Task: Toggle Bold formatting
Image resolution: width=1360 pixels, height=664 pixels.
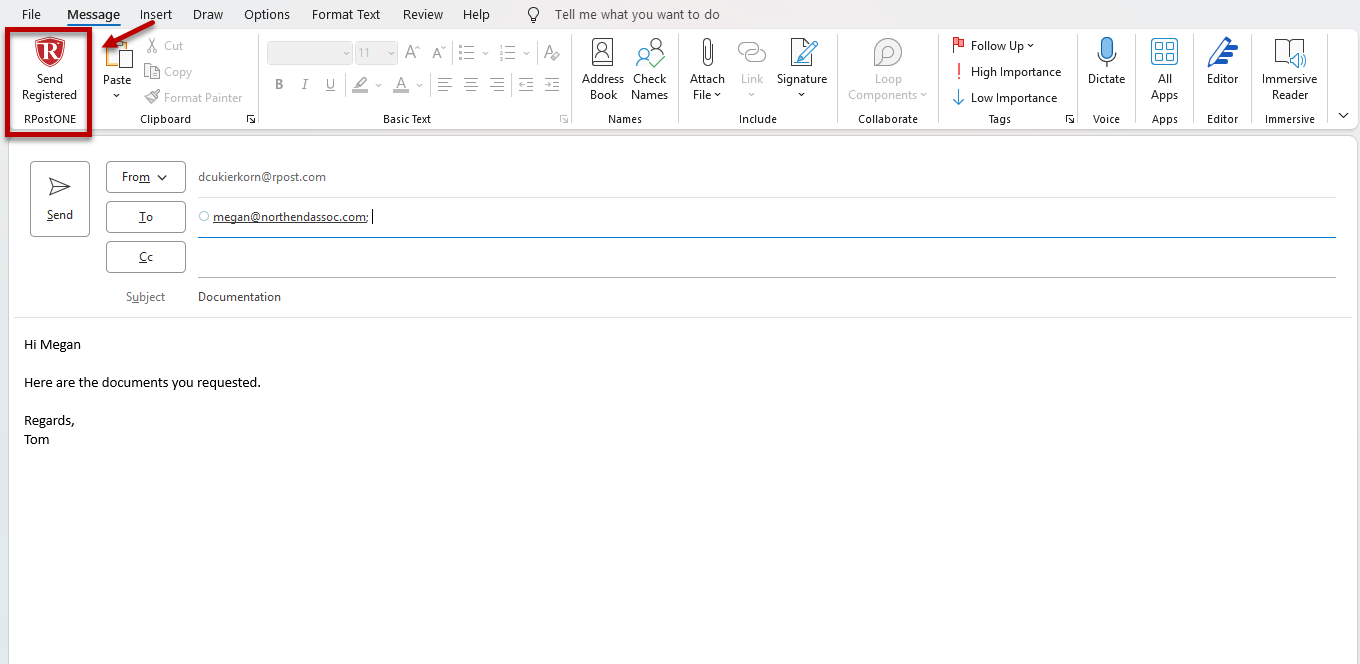Action: click(279, 85)
